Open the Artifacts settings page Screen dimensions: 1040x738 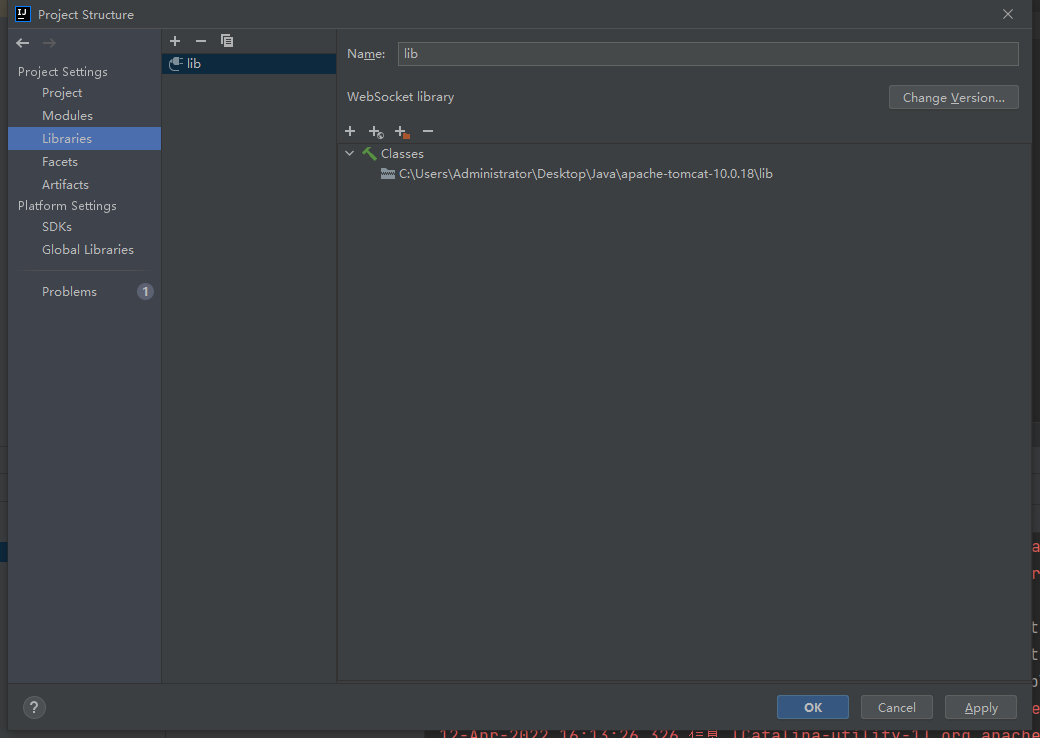pyautogui.click(x=65, y=184)
